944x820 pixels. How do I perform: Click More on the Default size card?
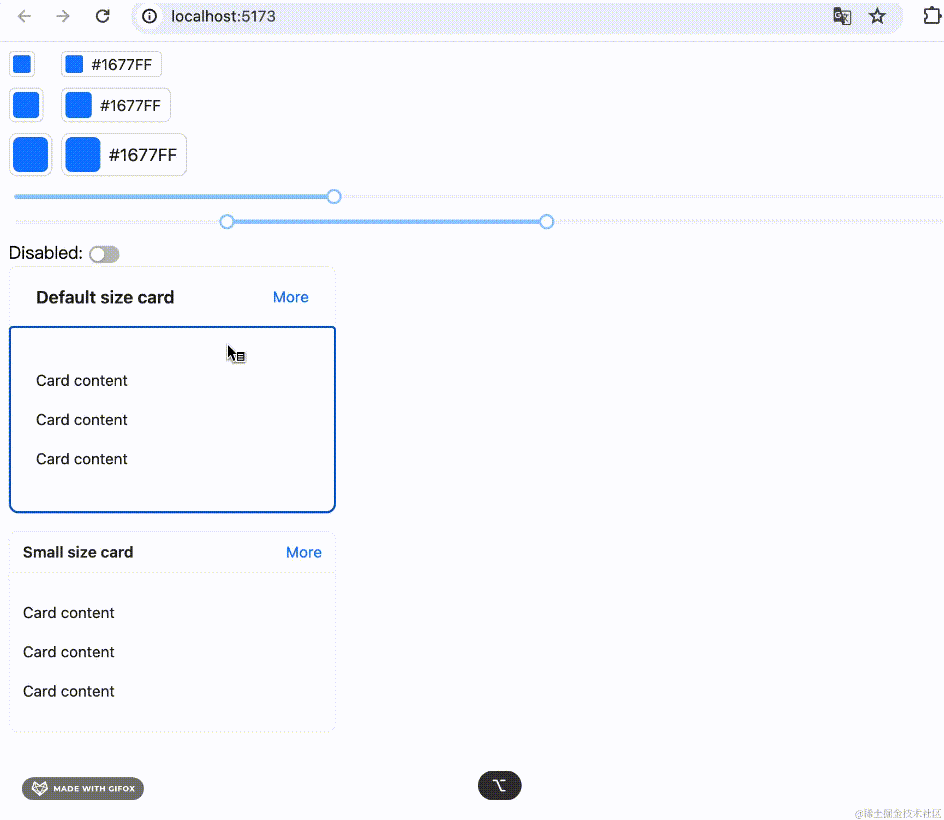[291, 297]
